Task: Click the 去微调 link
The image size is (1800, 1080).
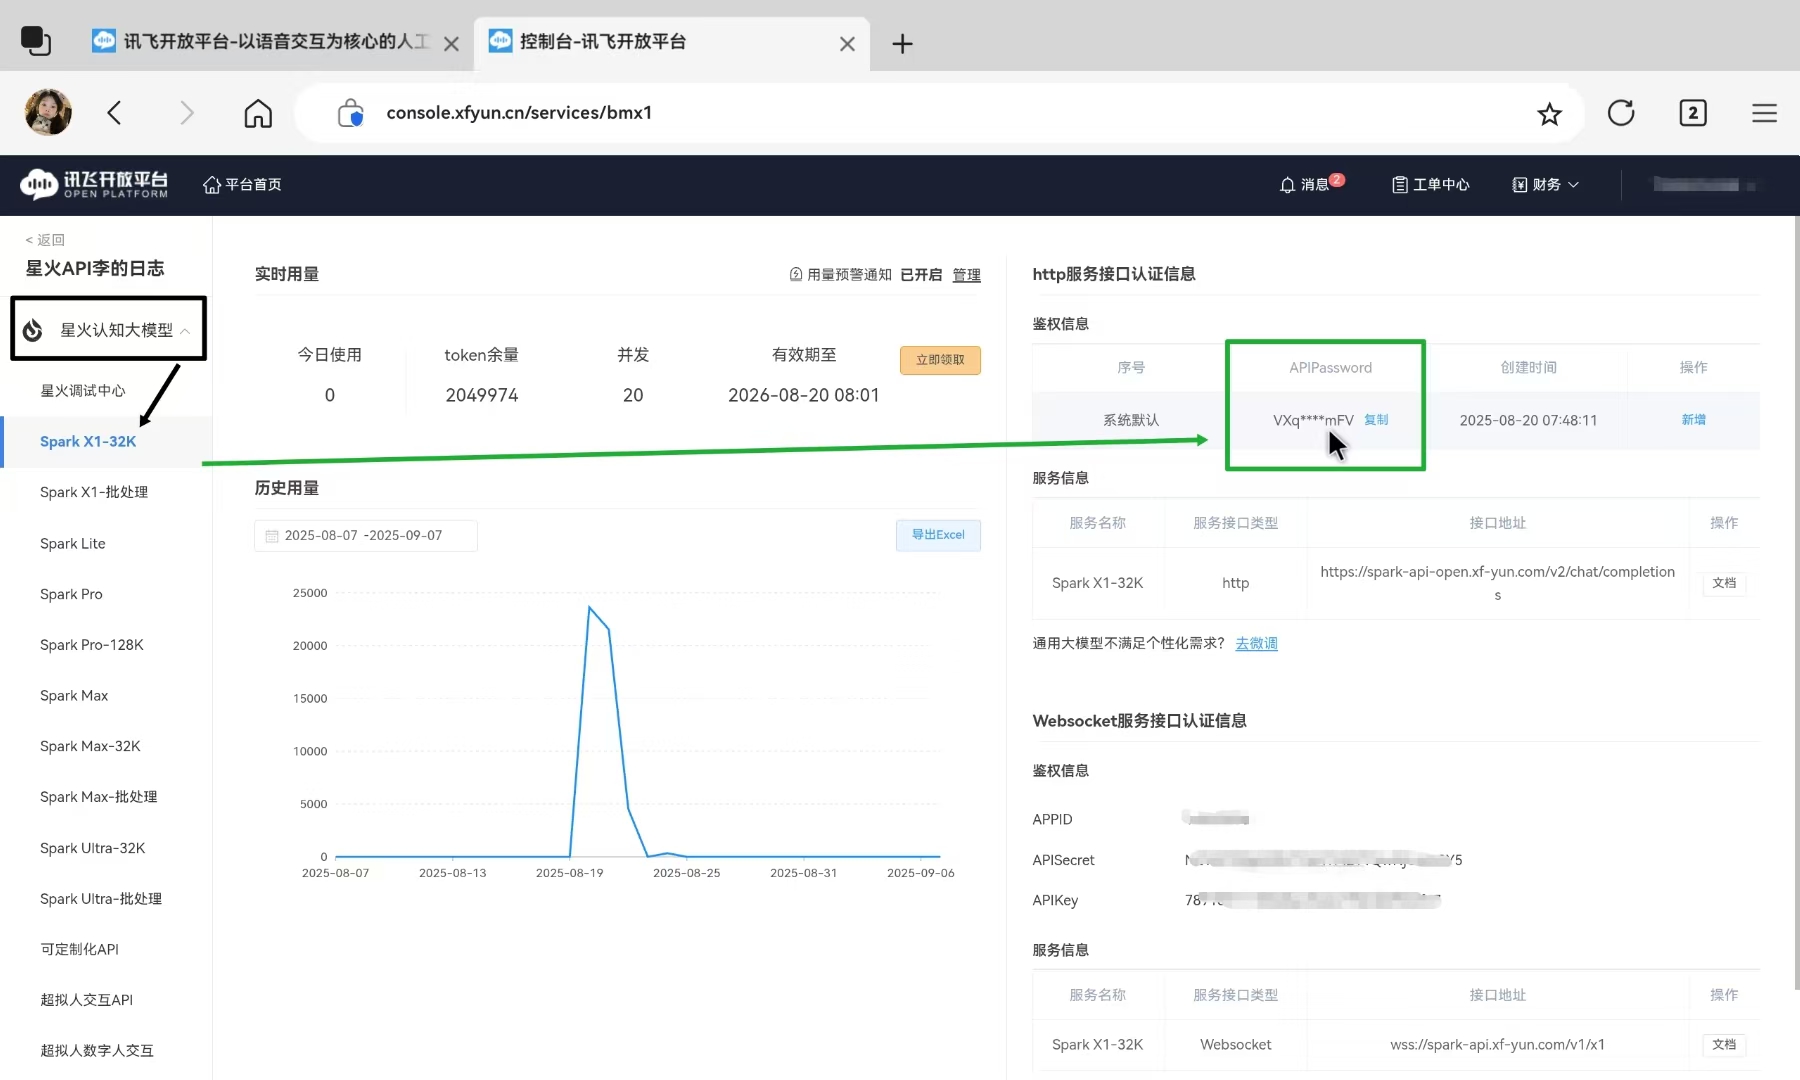Action: (1256, 644)
